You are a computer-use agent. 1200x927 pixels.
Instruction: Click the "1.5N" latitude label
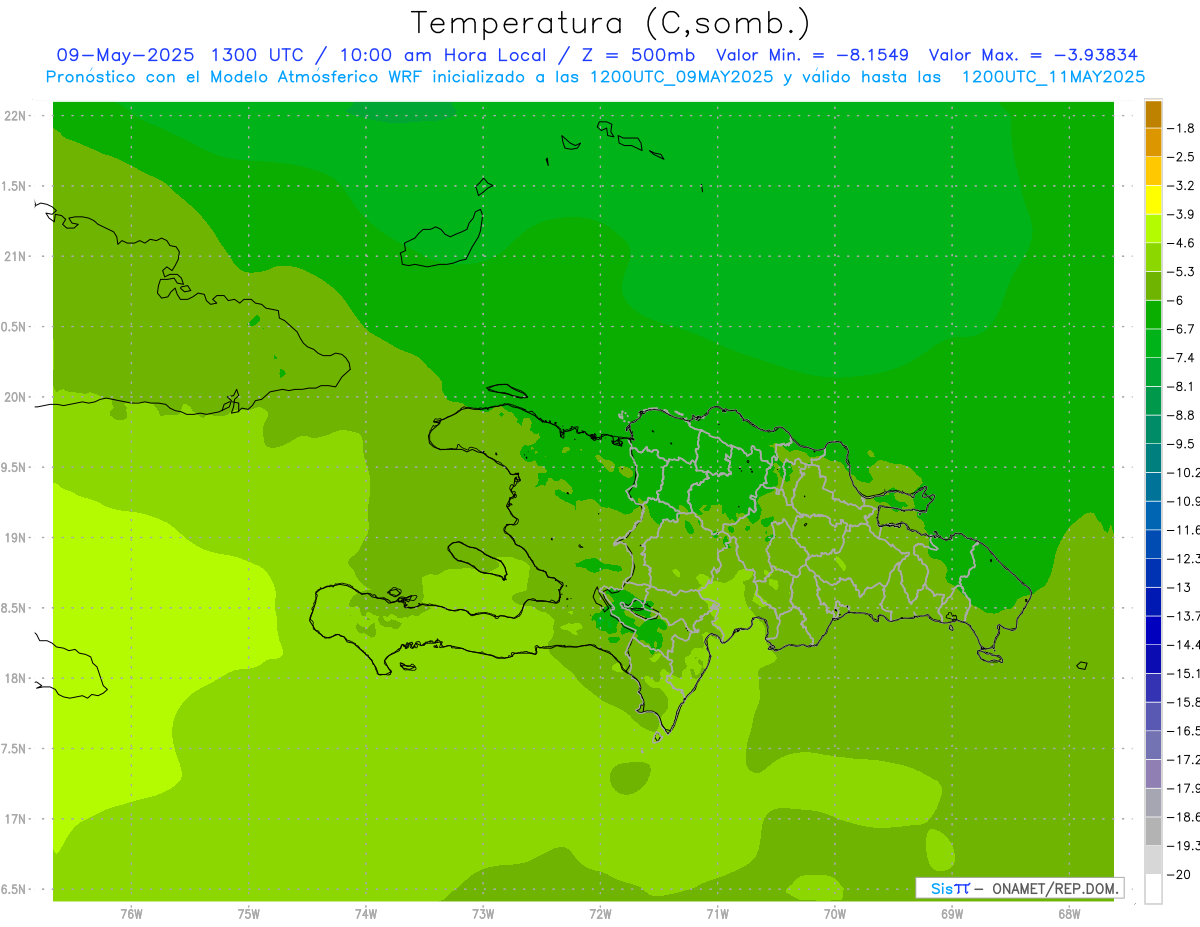(13, 186)
